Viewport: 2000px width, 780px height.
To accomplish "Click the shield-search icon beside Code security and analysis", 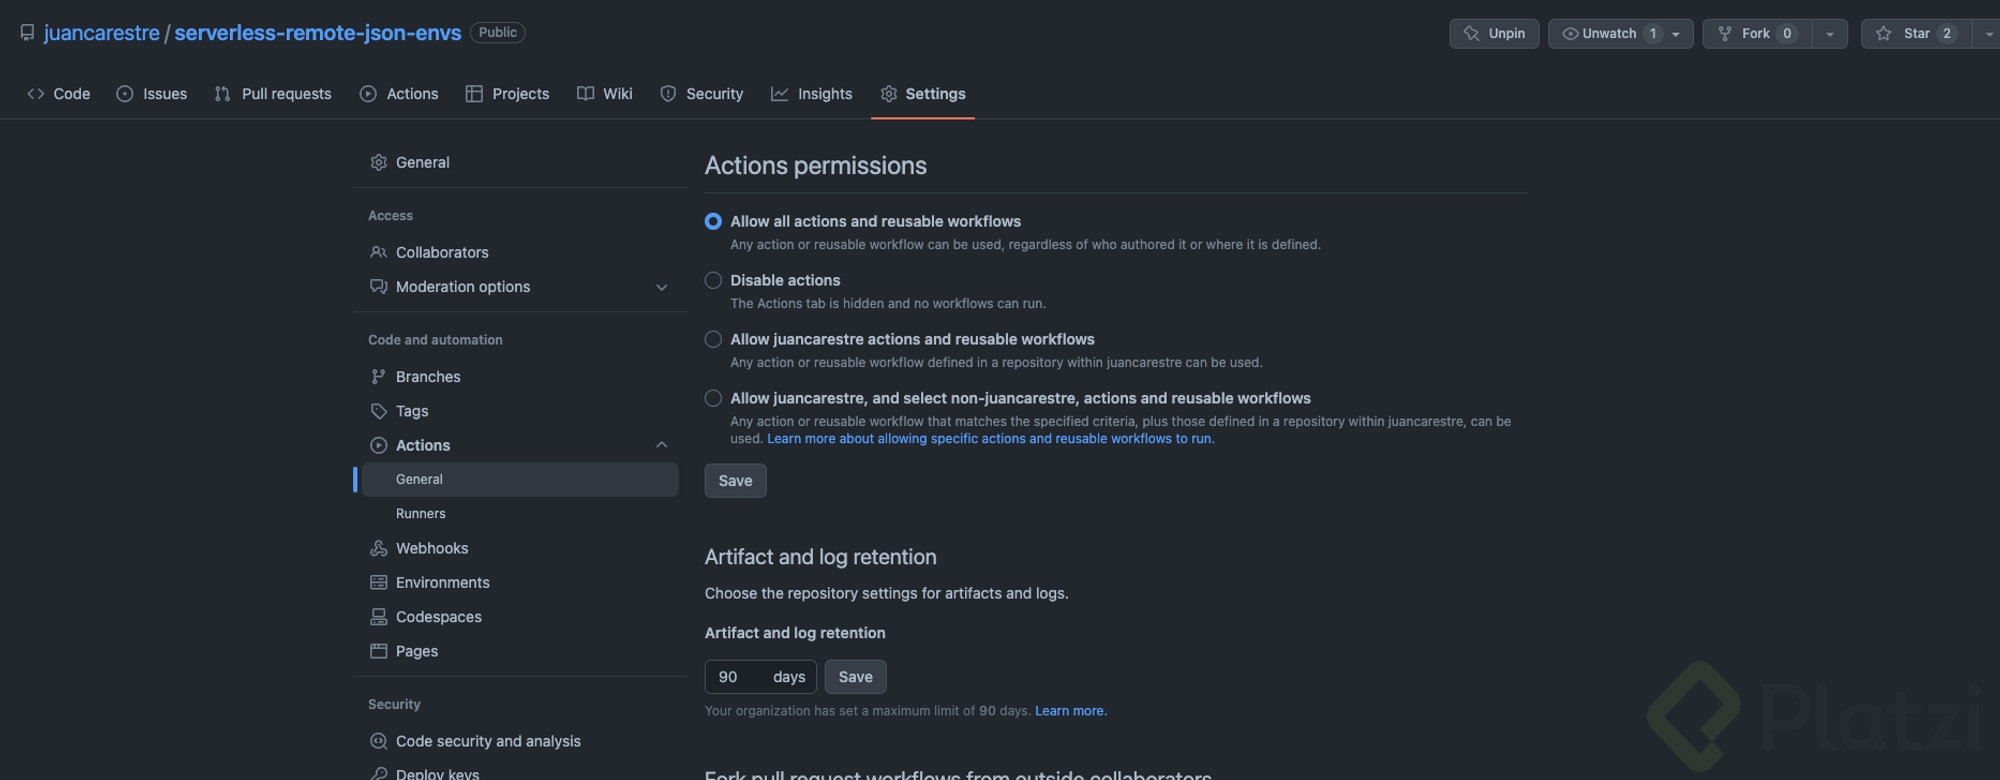I will point(378,741).
